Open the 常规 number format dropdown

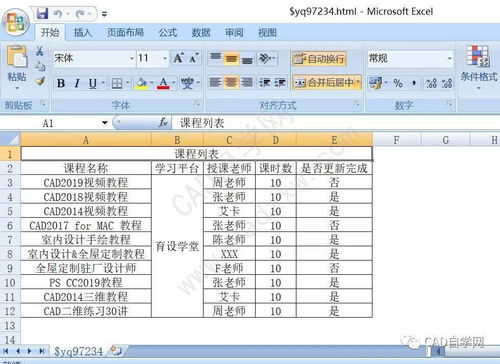[449, 59]
